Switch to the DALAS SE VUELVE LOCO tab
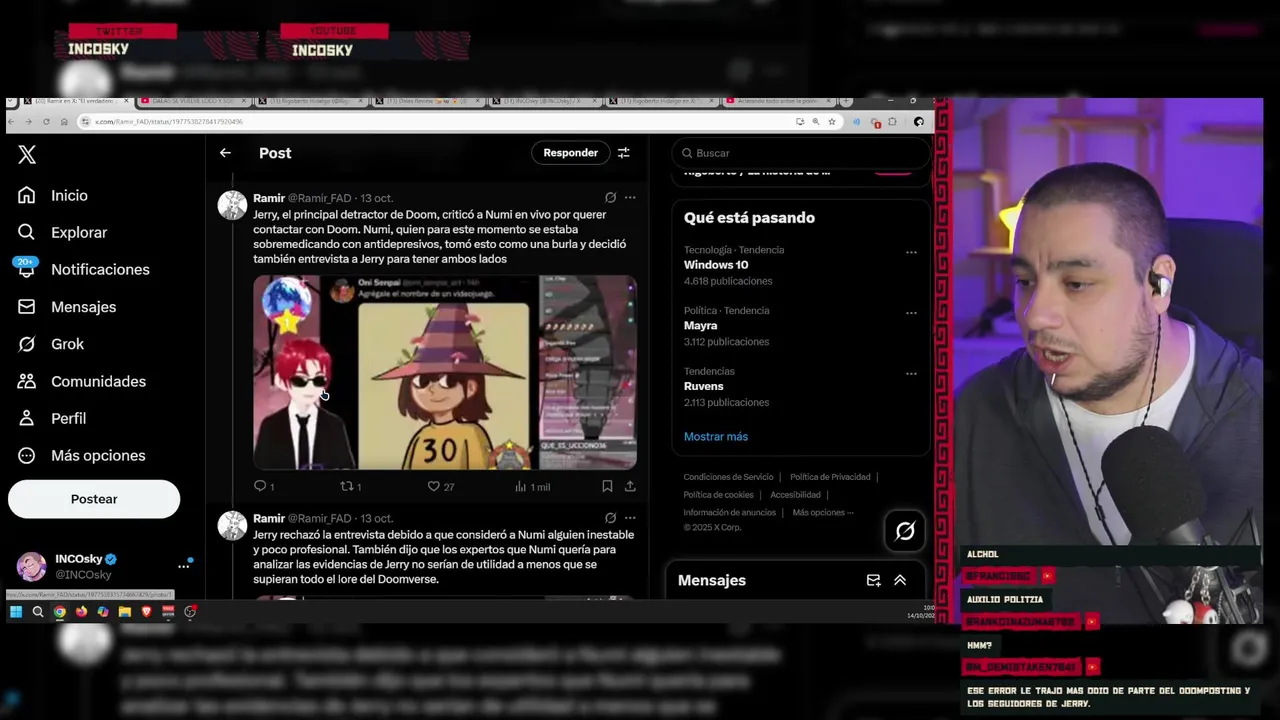This screenshot has width=1280, height=720. (x=192, y=101)
